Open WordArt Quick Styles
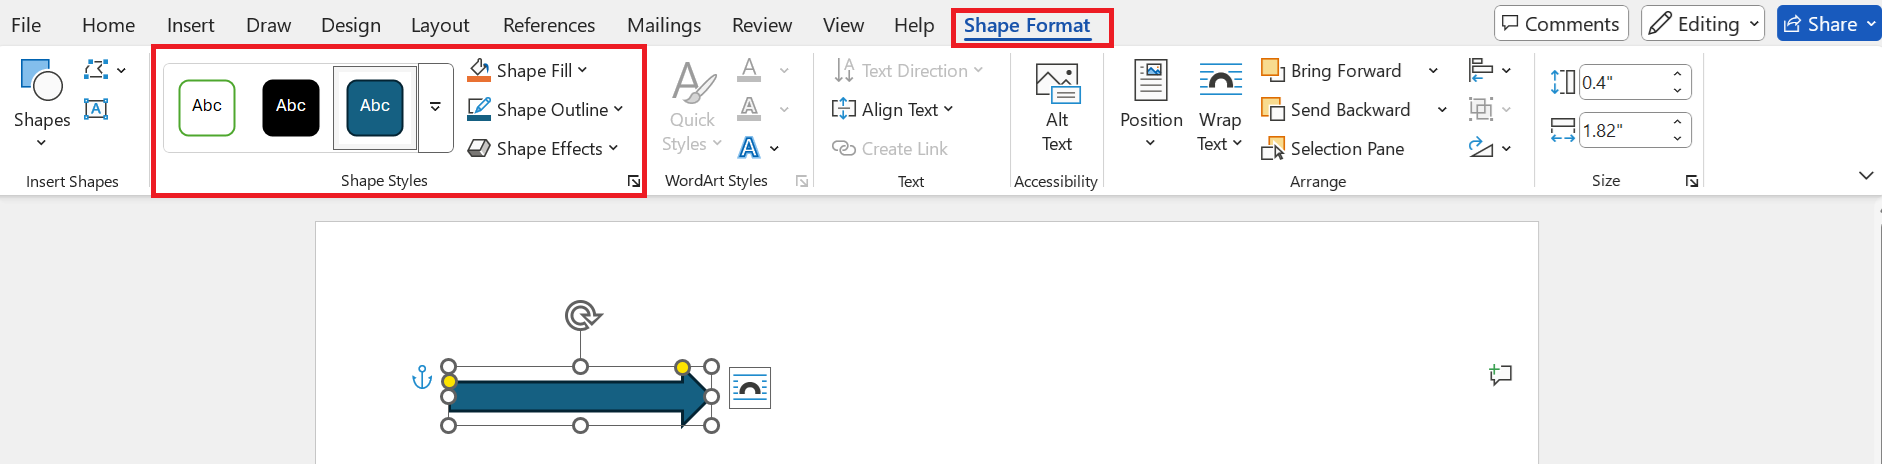 click(x=692, y=107)
